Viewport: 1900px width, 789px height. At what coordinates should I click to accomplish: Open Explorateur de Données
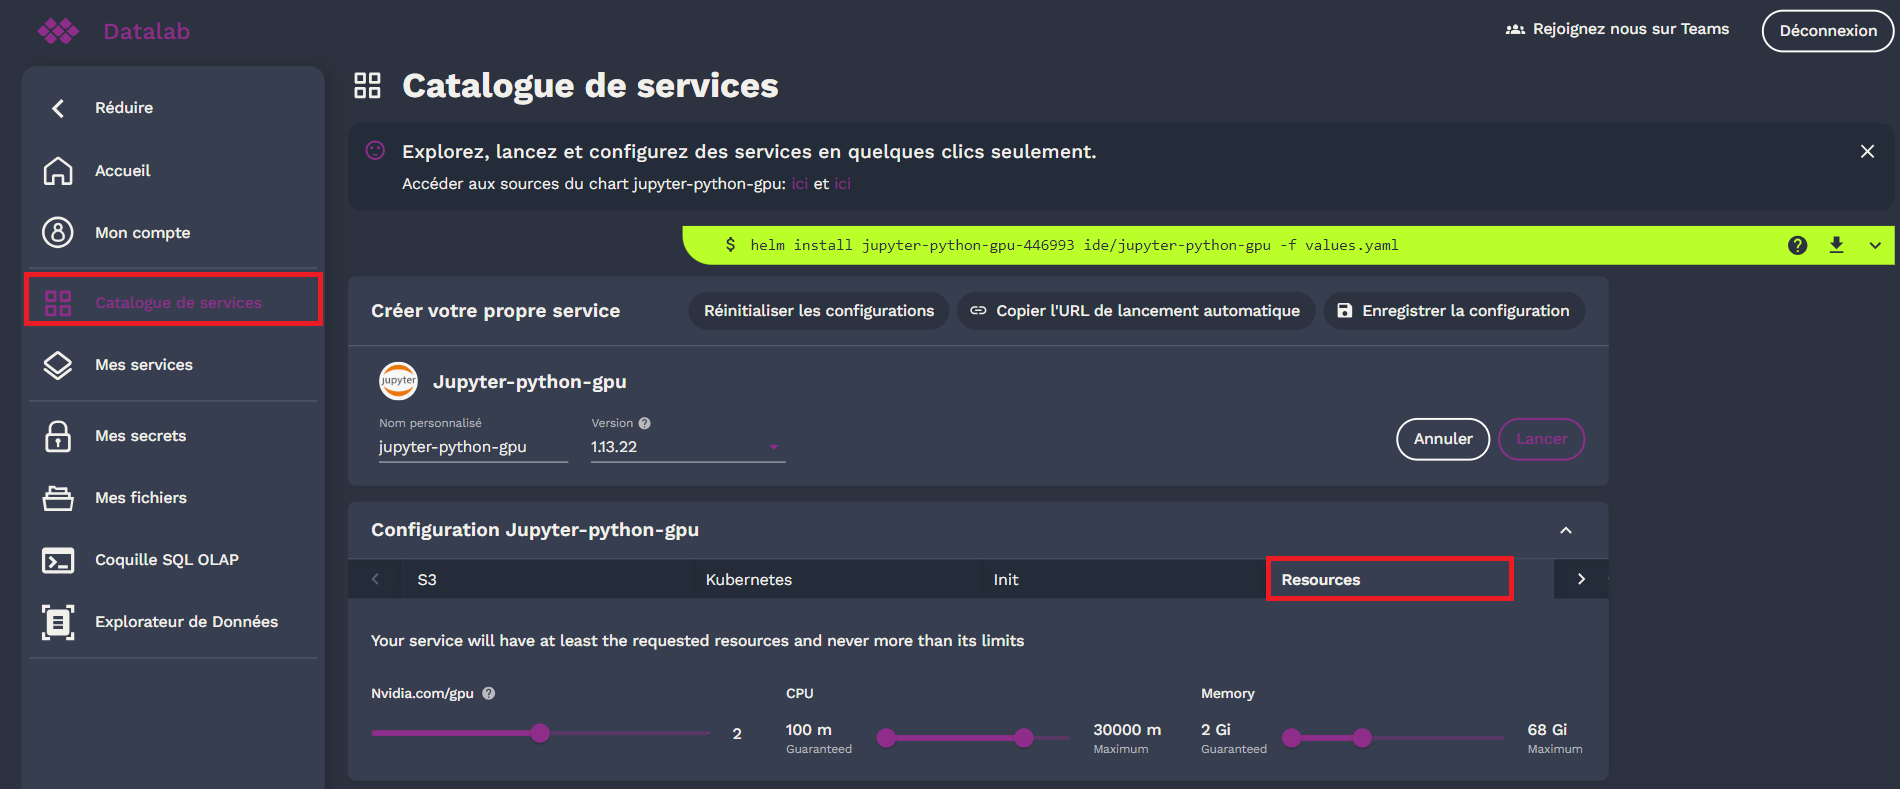click(186, 622)
